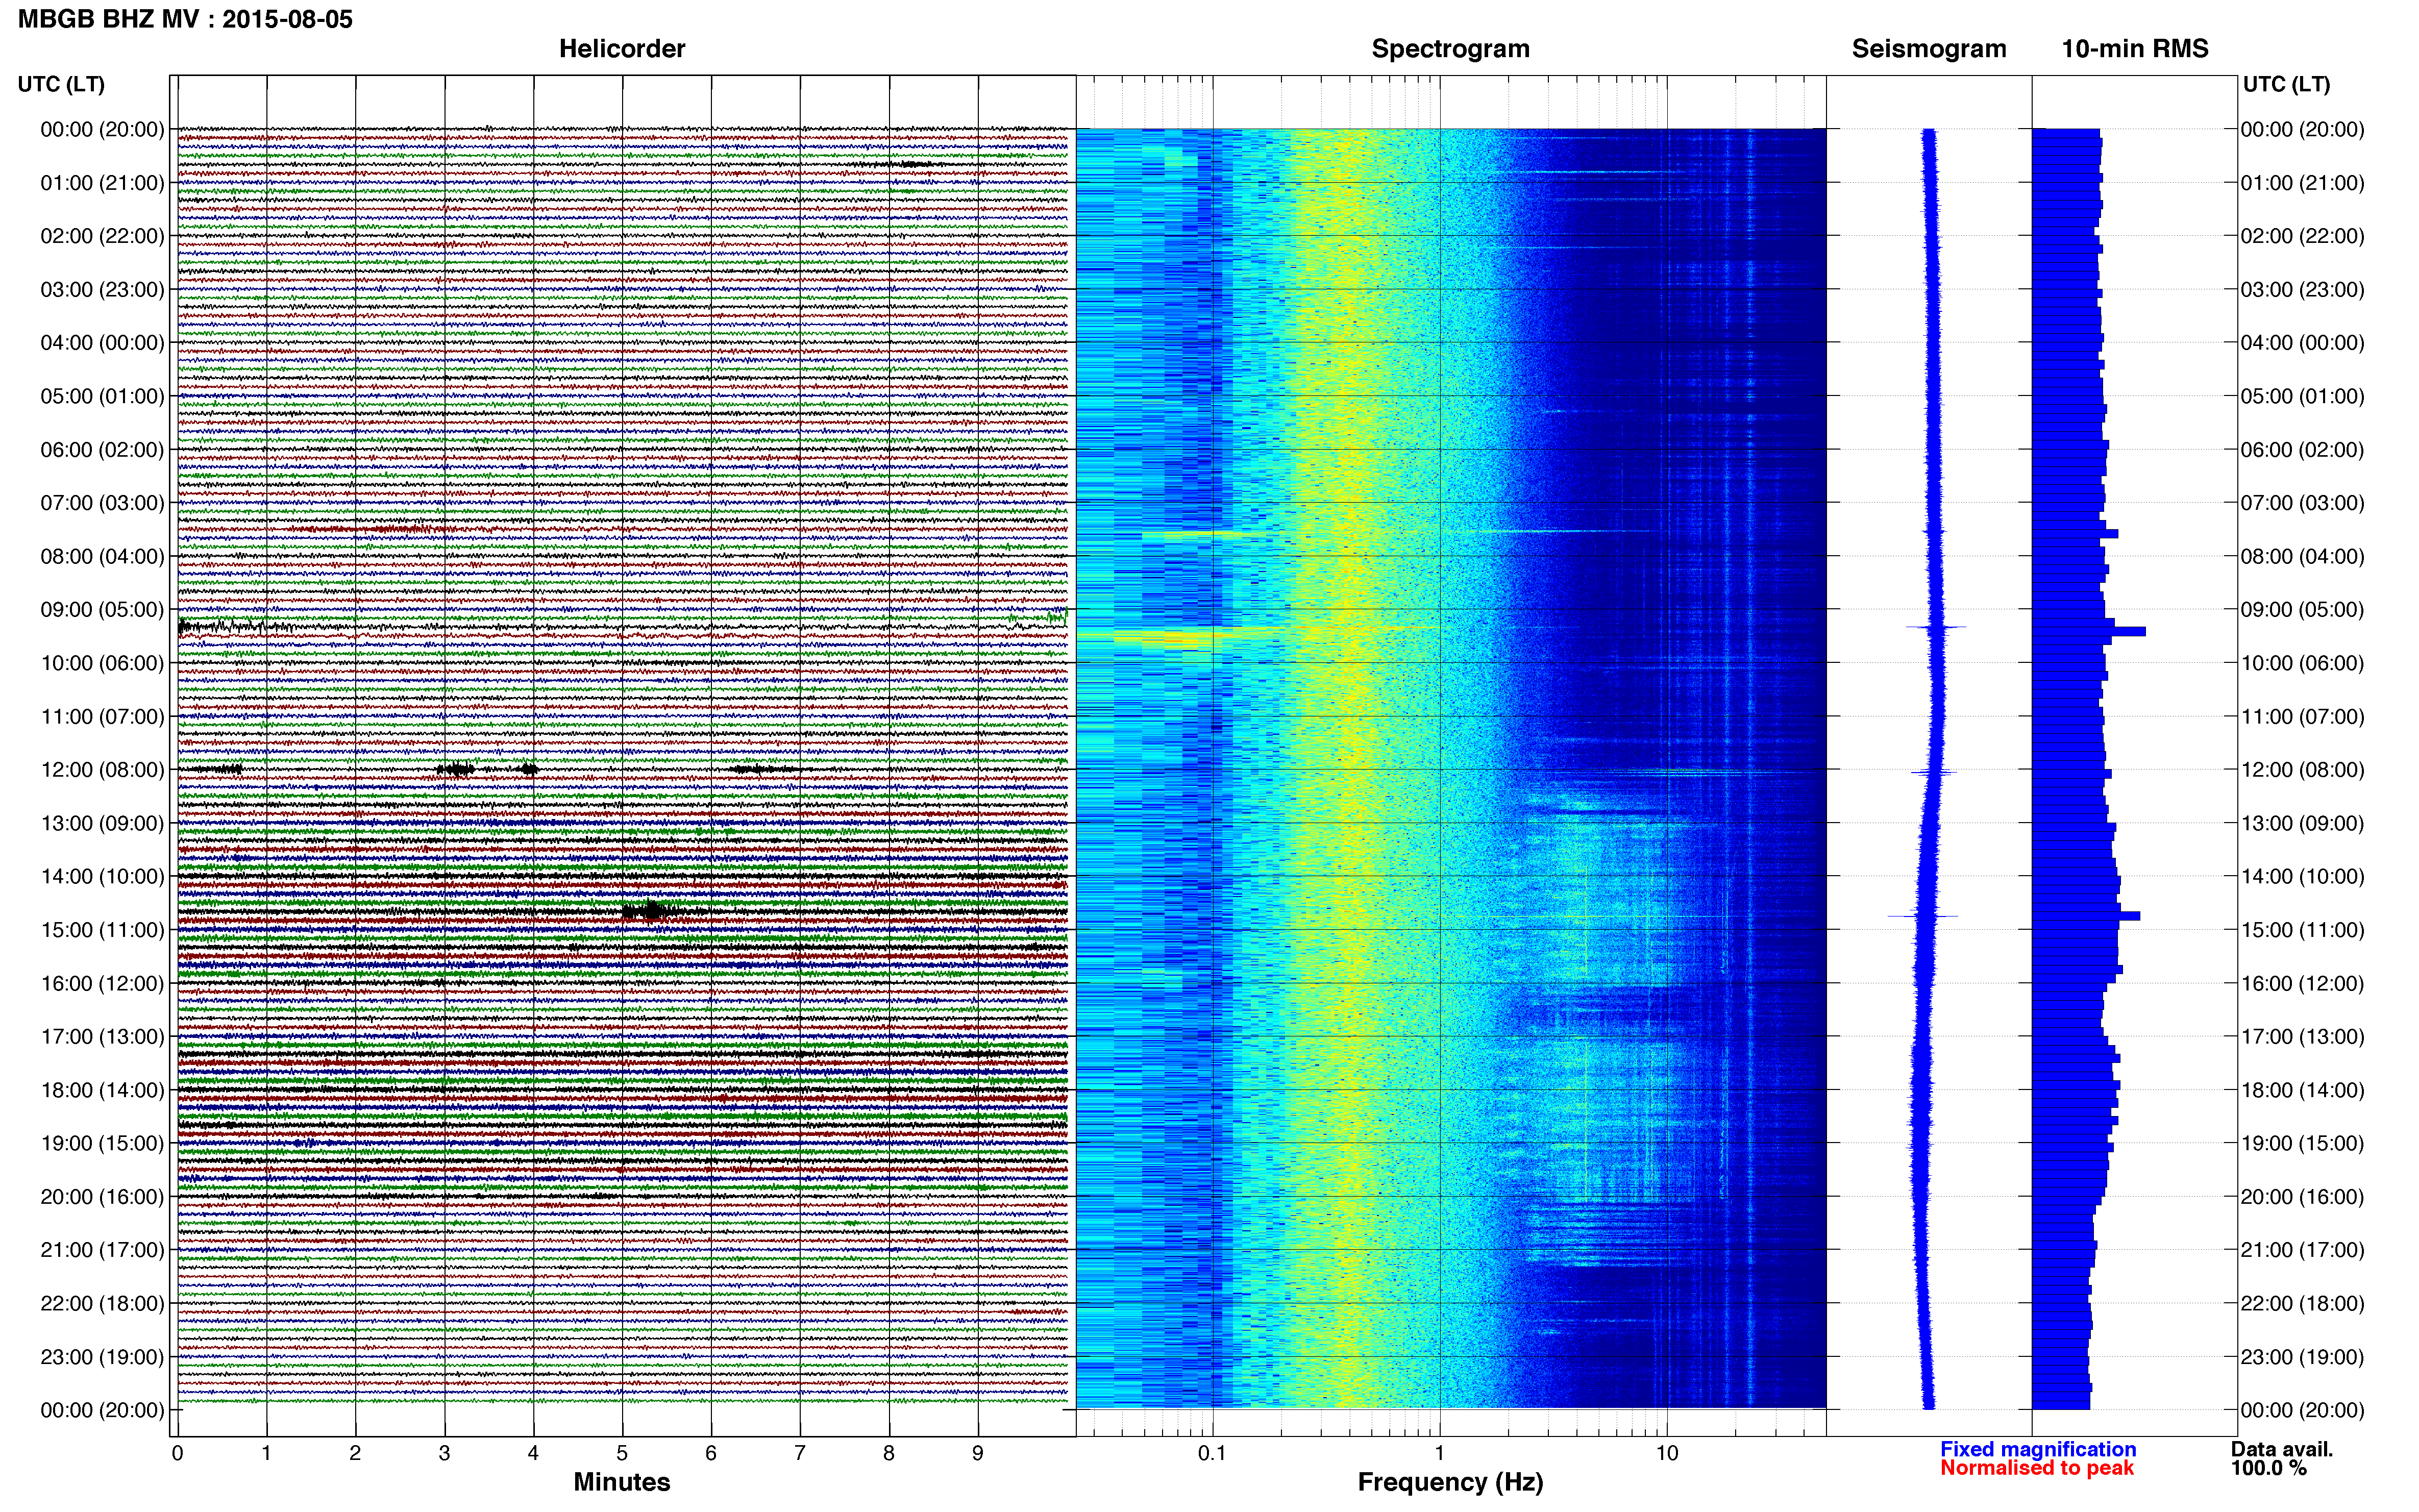Click minute tick label '5' on helicorder axis
Screen dimensions: 2419x1512
(622, 1454)
